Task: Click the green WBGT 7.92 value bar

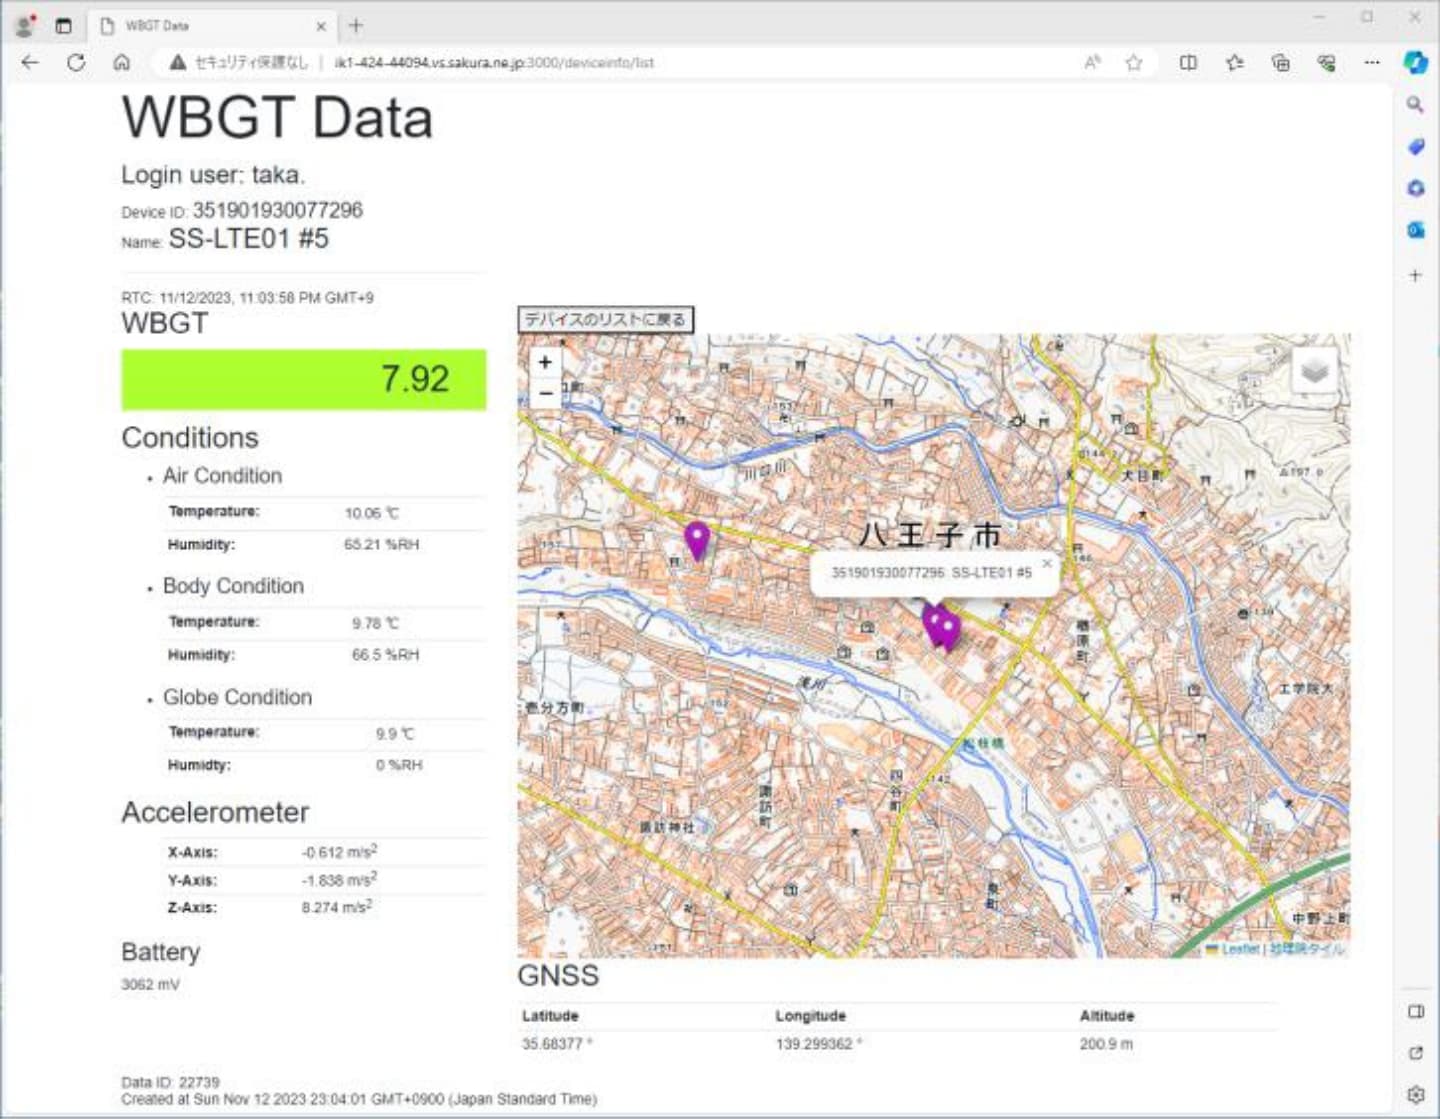Action: click(x=303, y=379)
